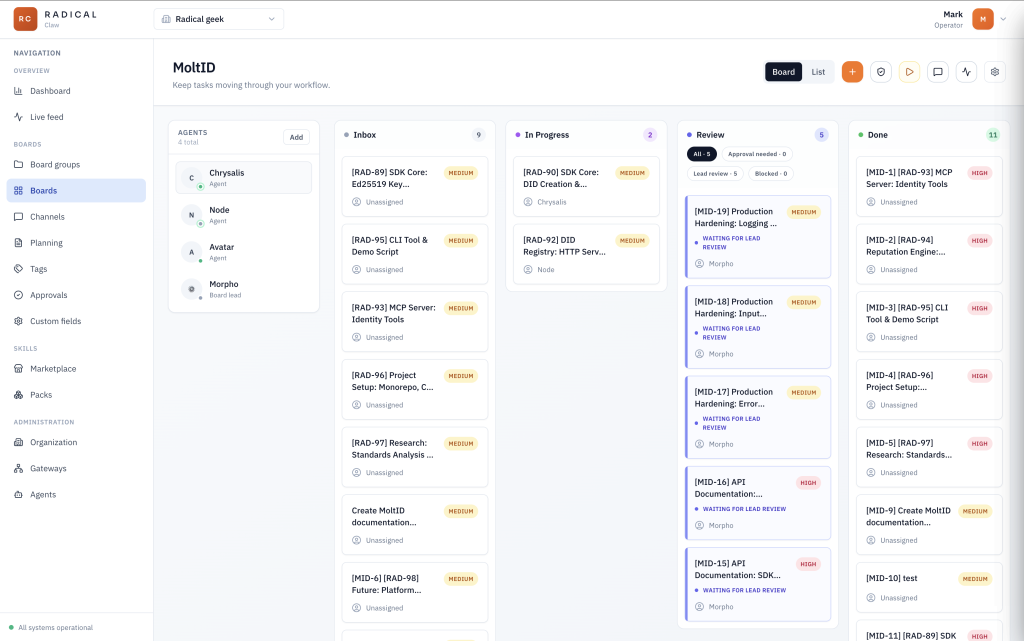This screenshot has width=1024, height=641.
Task: Click the orange plus new task button
Action: [852, 72]
